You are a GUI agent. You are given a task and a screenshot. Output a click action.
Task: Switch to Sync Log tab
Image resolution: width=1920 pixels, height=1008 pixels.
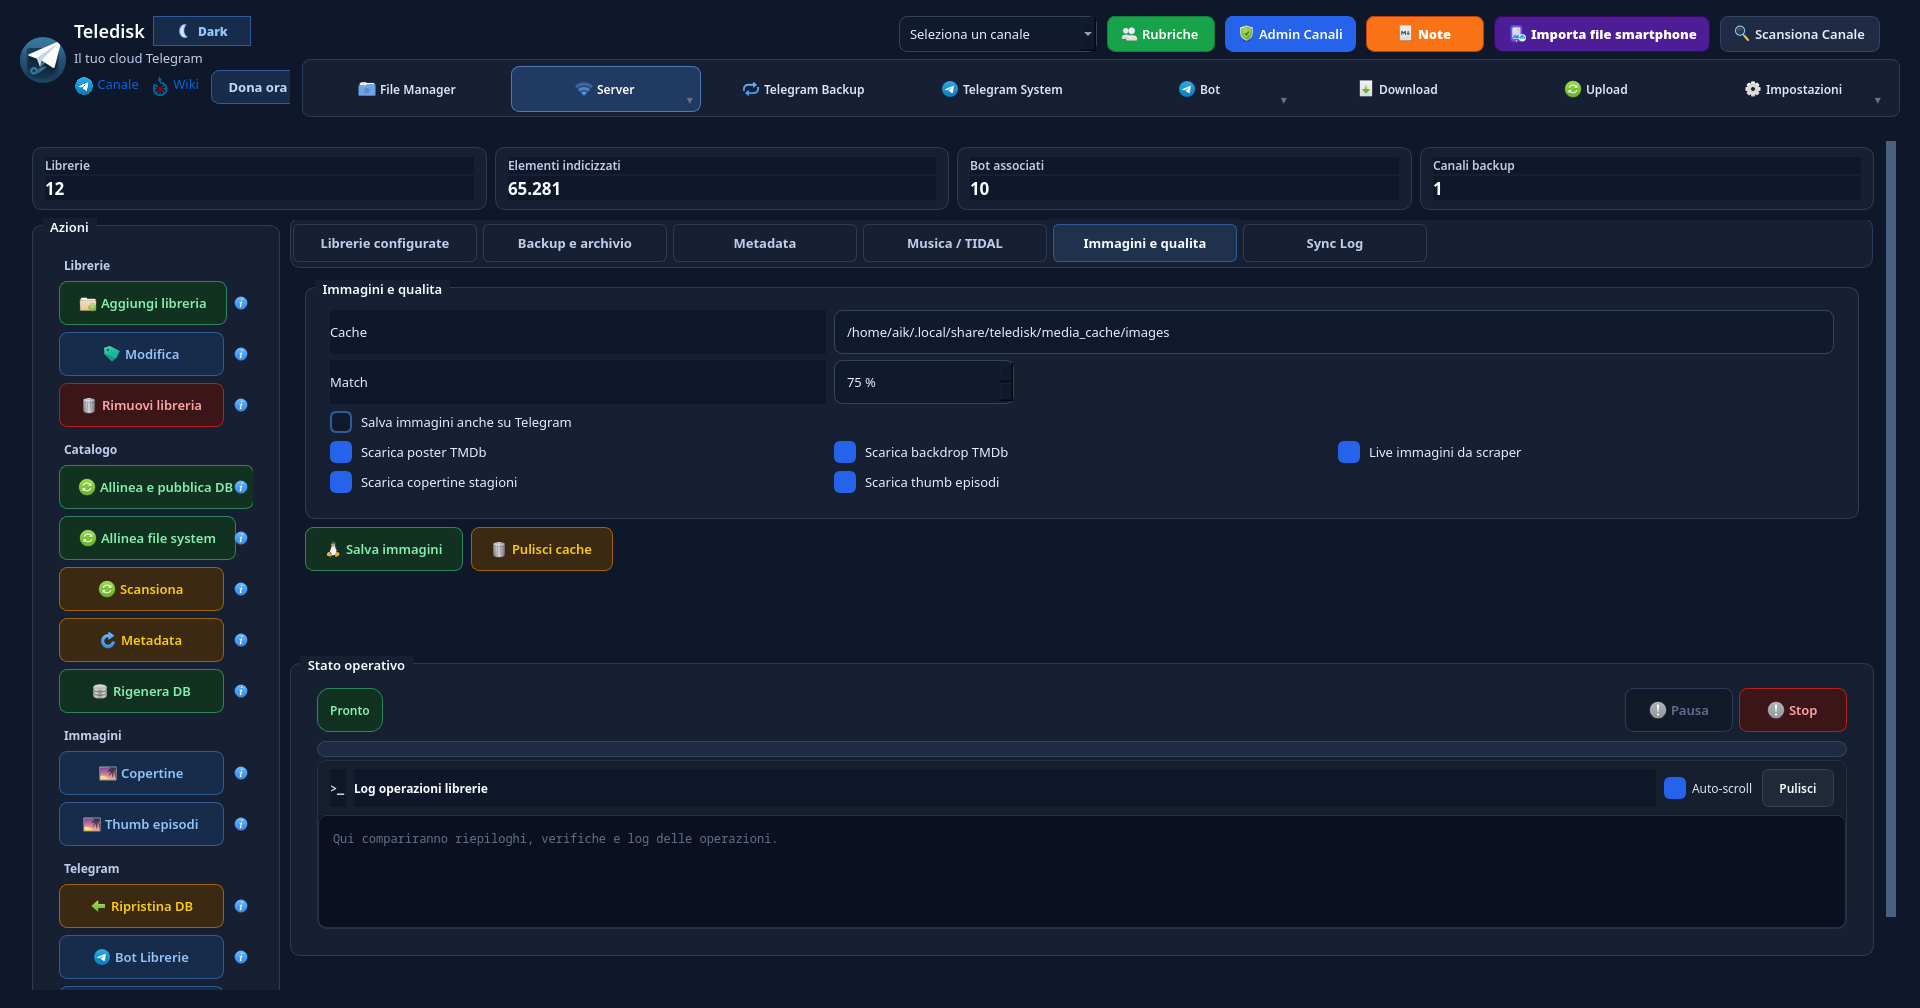(x=1335, y=243)
